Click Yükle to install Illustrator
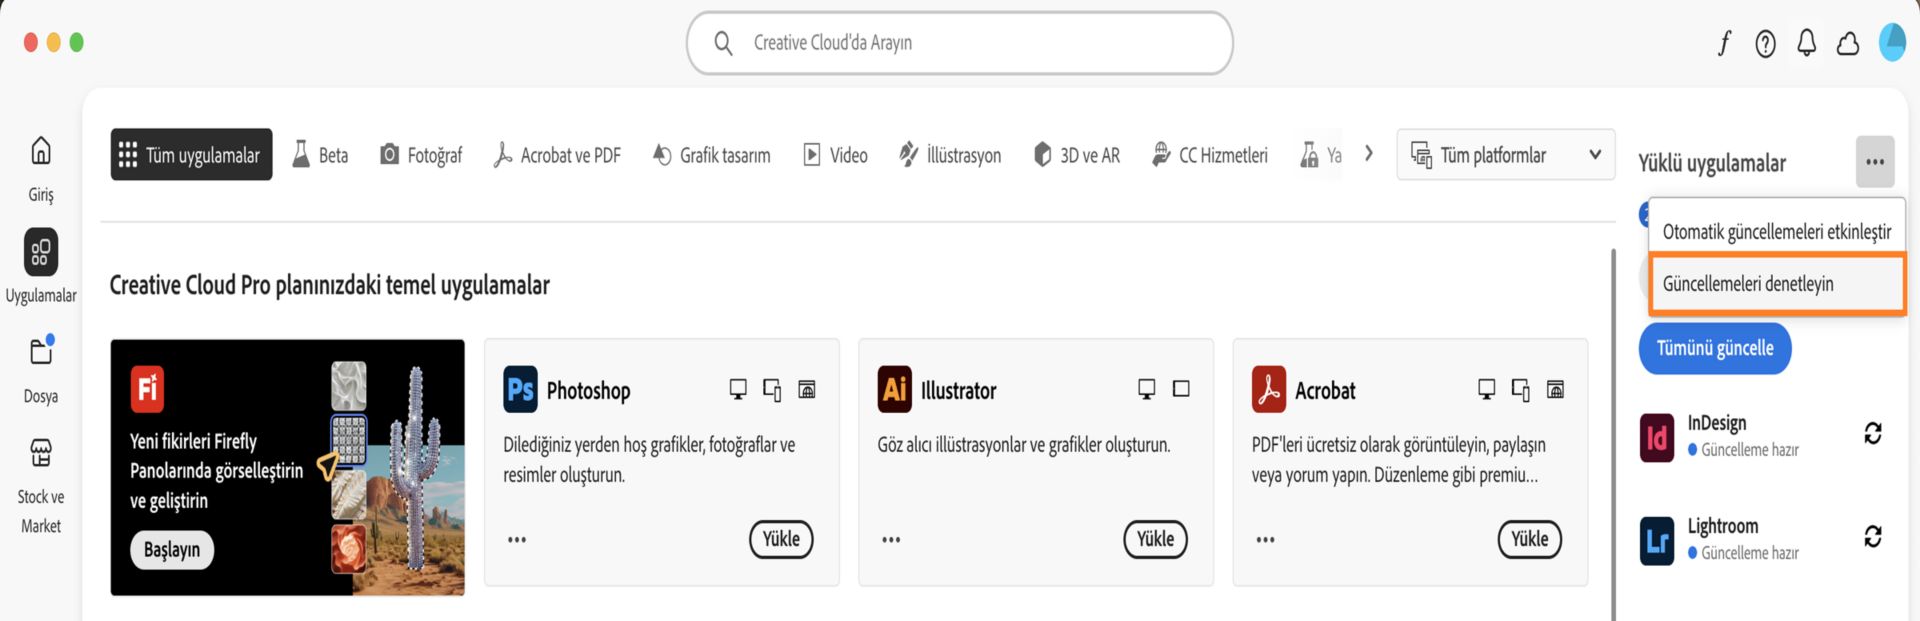1920x621 pixels. 1155,539
